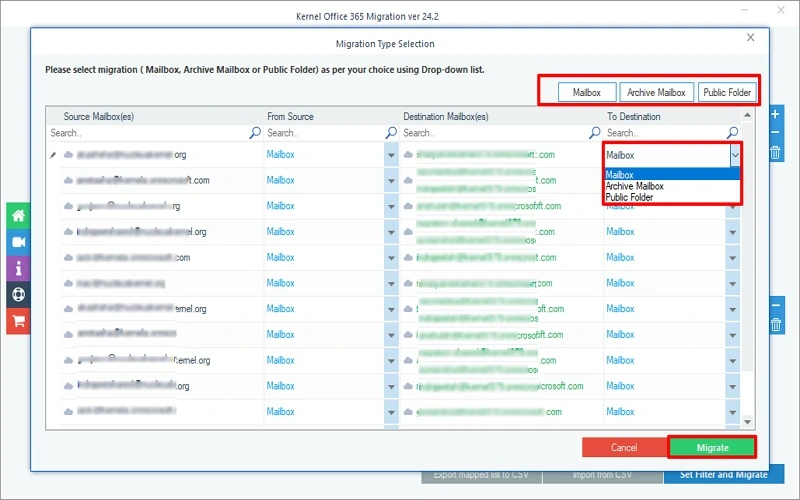800x500 pixels.
Task: Click the Destination Mailbox(es) column header
Action: coord(445,116)
